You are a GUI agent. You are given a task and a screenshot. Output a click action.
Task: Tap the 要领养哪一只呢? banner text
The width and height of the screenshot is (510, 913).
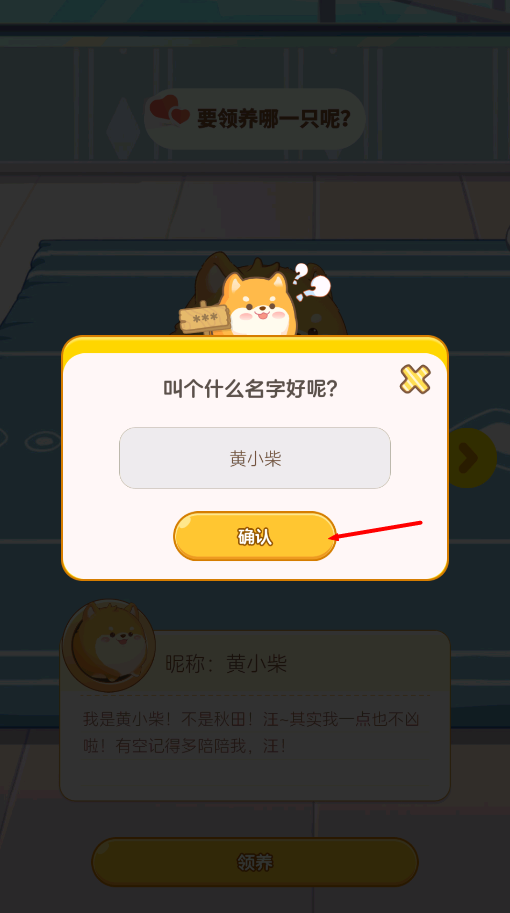coord(274,119)
